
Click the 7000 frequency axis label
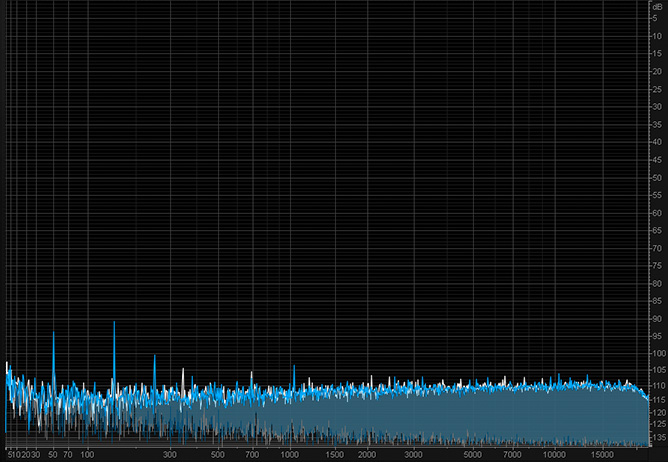pyautogui.click(x=510, y=454)
